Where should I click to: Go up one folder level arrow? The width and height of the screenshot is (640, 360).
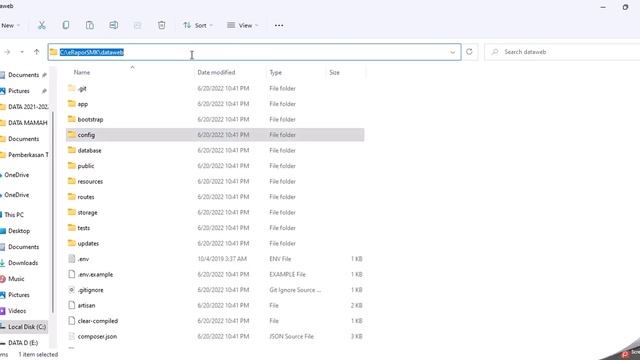coord(36,52)
